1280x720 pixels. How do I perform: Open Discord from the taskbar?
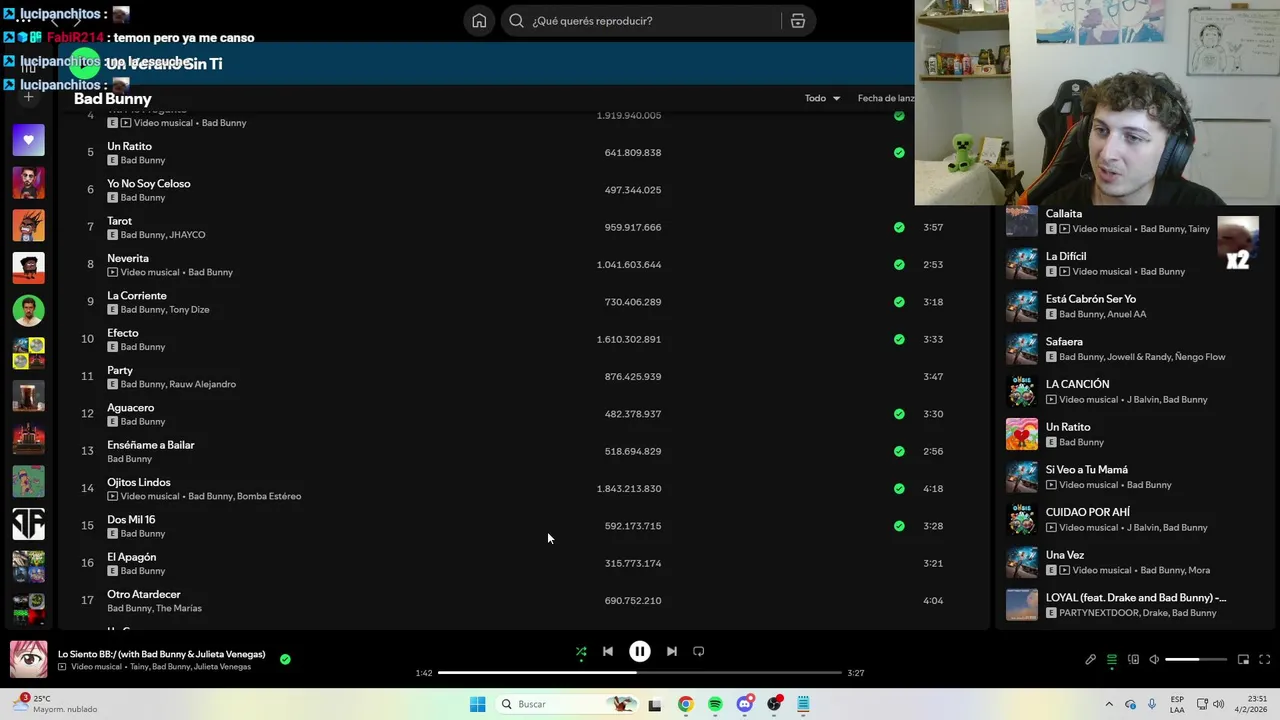coord(744,704)
